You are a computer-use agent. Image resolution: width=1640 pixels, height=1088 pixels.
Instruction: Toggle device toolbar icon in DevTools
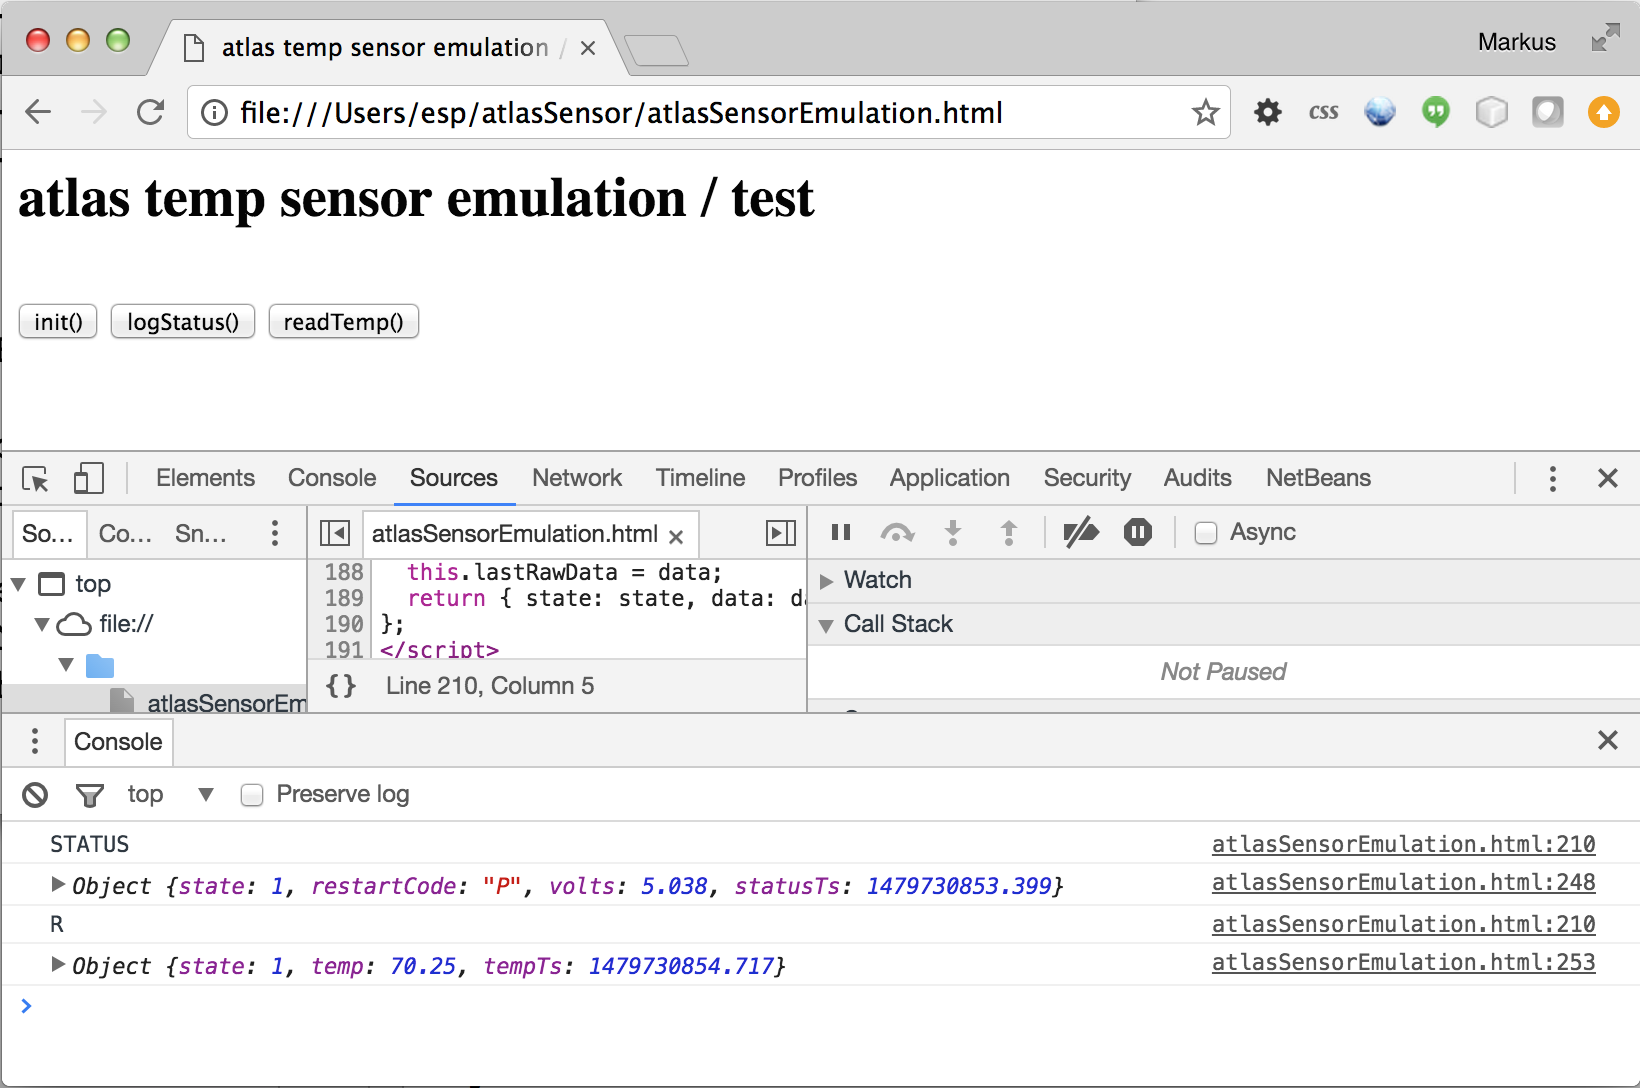click(89, 478)
